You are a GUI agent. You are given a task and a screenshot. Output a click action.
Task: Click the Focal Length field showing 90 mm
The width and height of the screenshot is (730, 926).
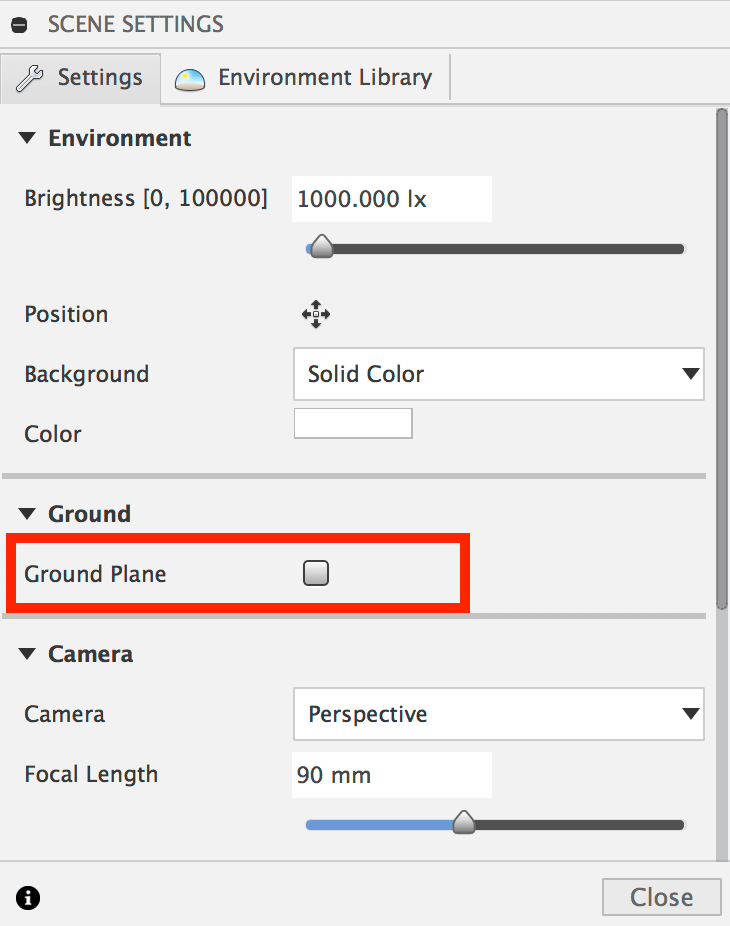pos(391,774)
